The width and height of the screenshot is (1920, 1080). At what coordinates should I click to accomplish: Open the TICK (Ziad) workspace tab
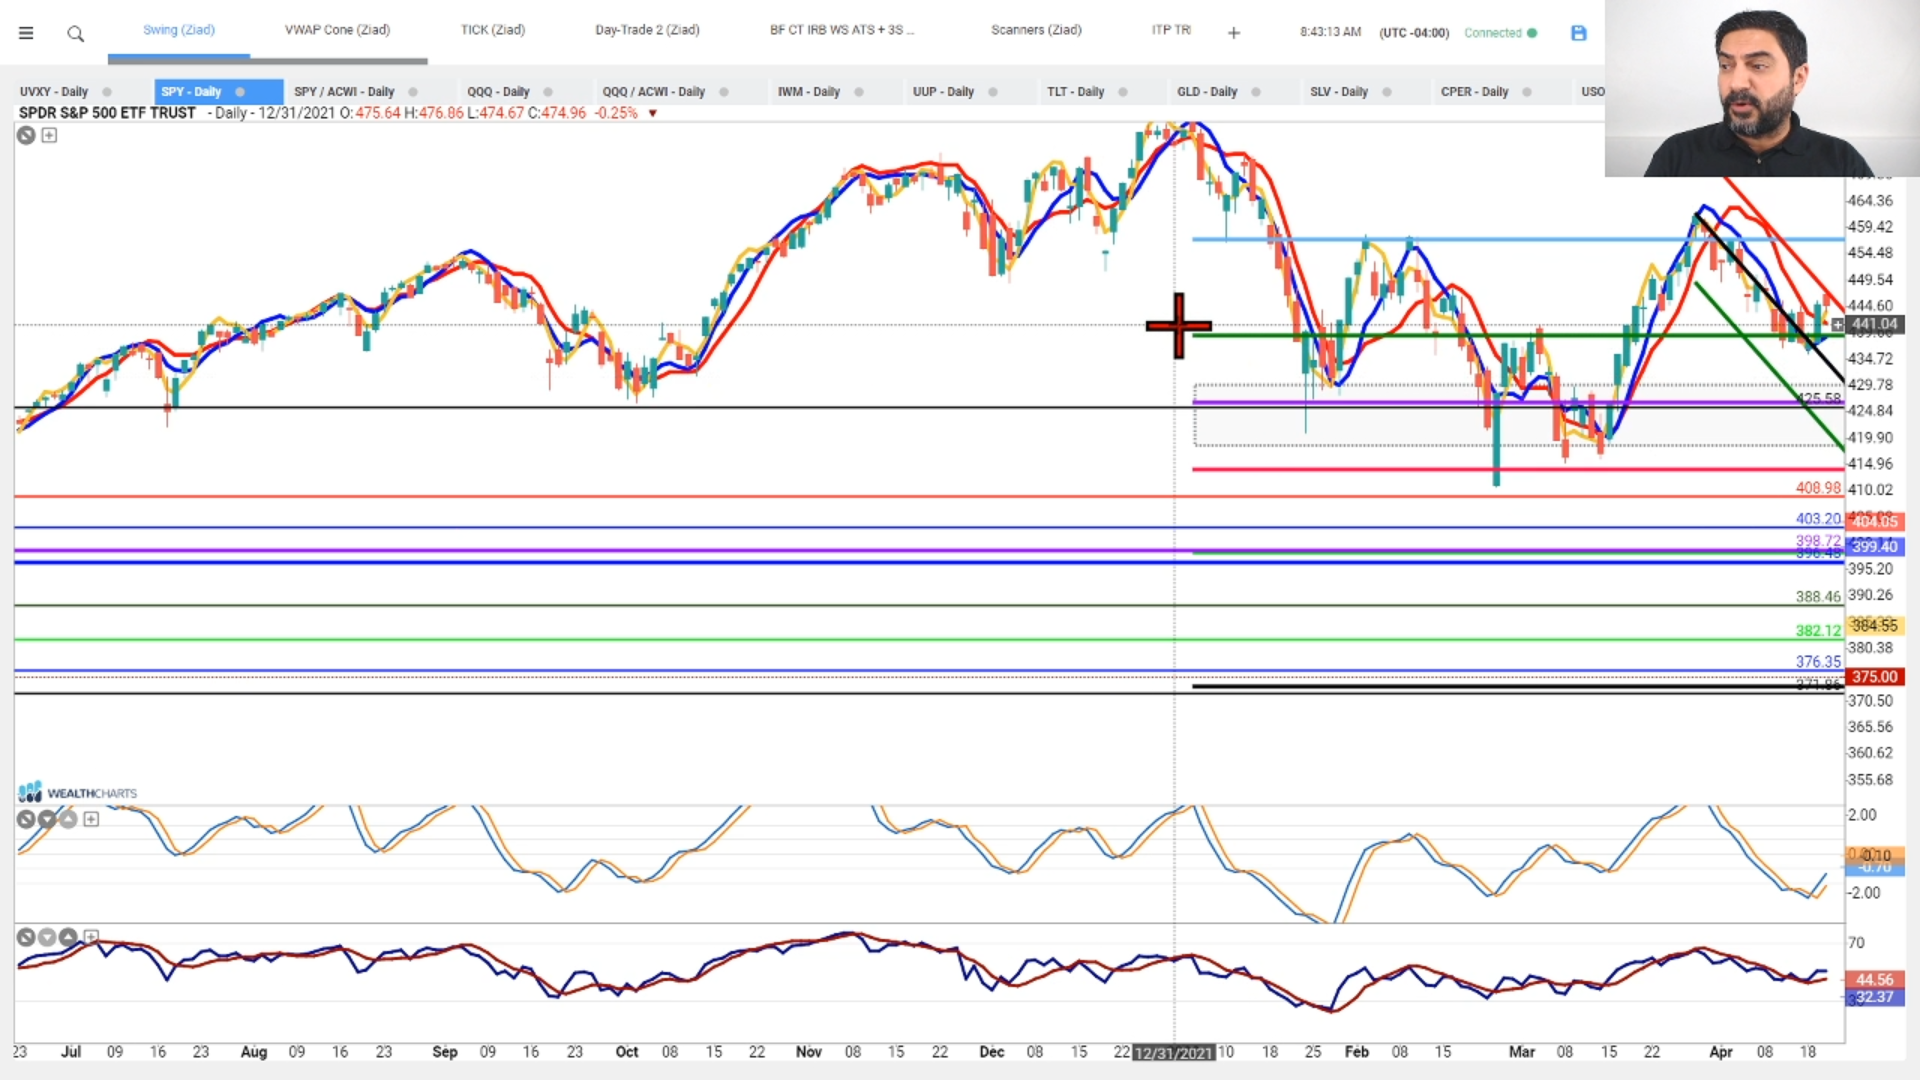[493, 30]
